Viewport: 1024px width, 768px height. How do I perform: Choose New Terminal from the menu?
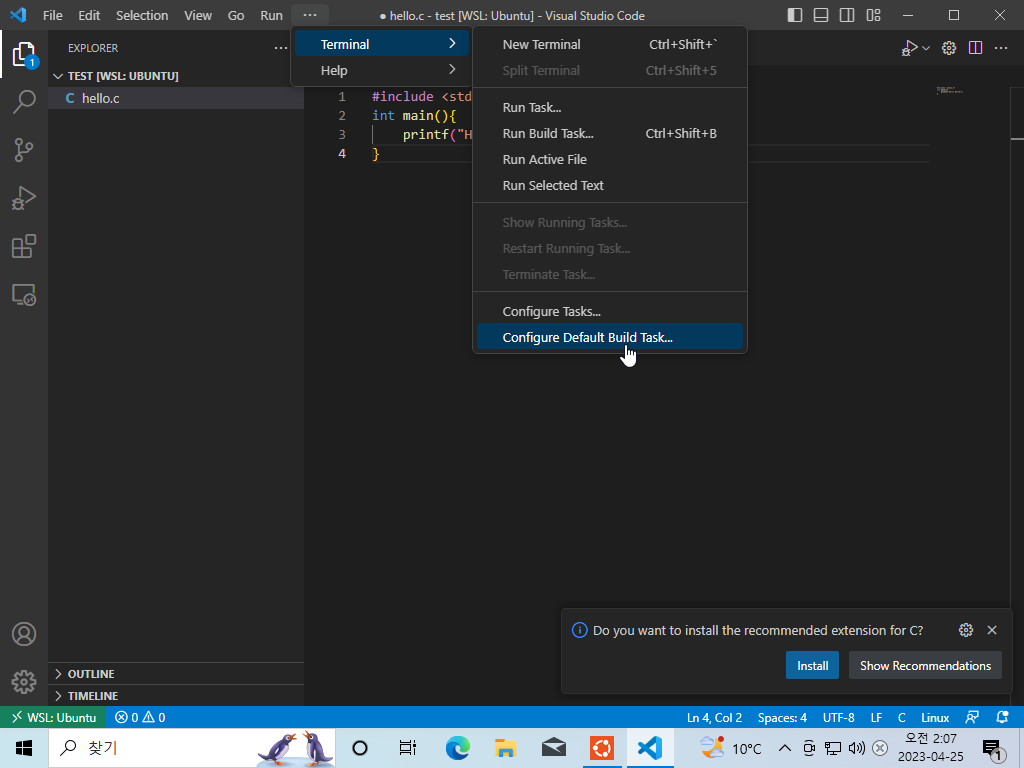[609, 44]
